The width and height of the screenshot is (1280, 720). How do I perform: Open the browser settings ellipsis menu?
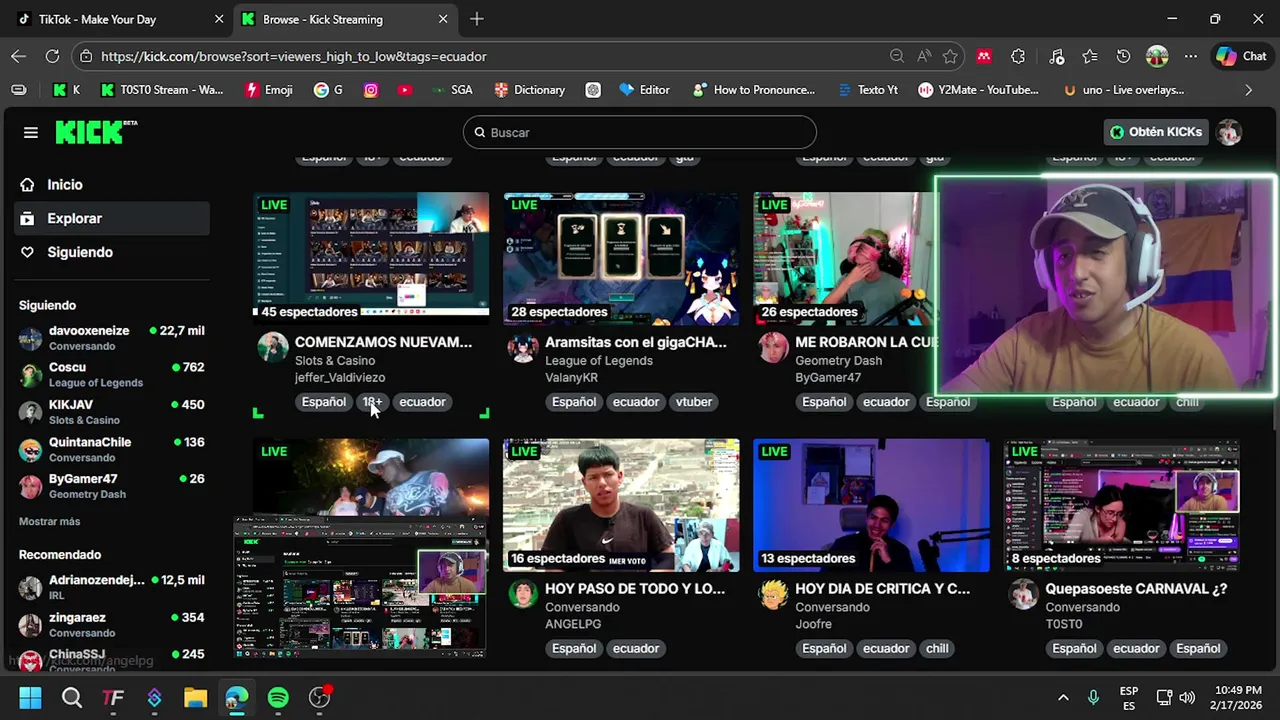coord(1190,56)
